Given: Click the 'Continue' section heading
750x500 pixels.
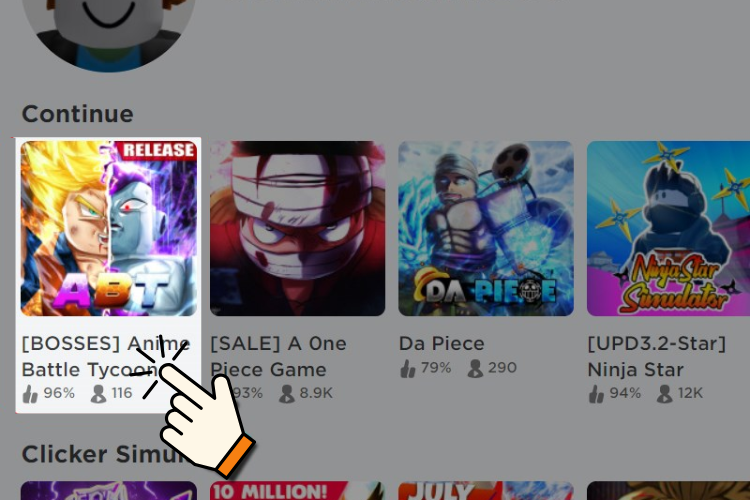Looking at the screenshot, I should (77, 114).
